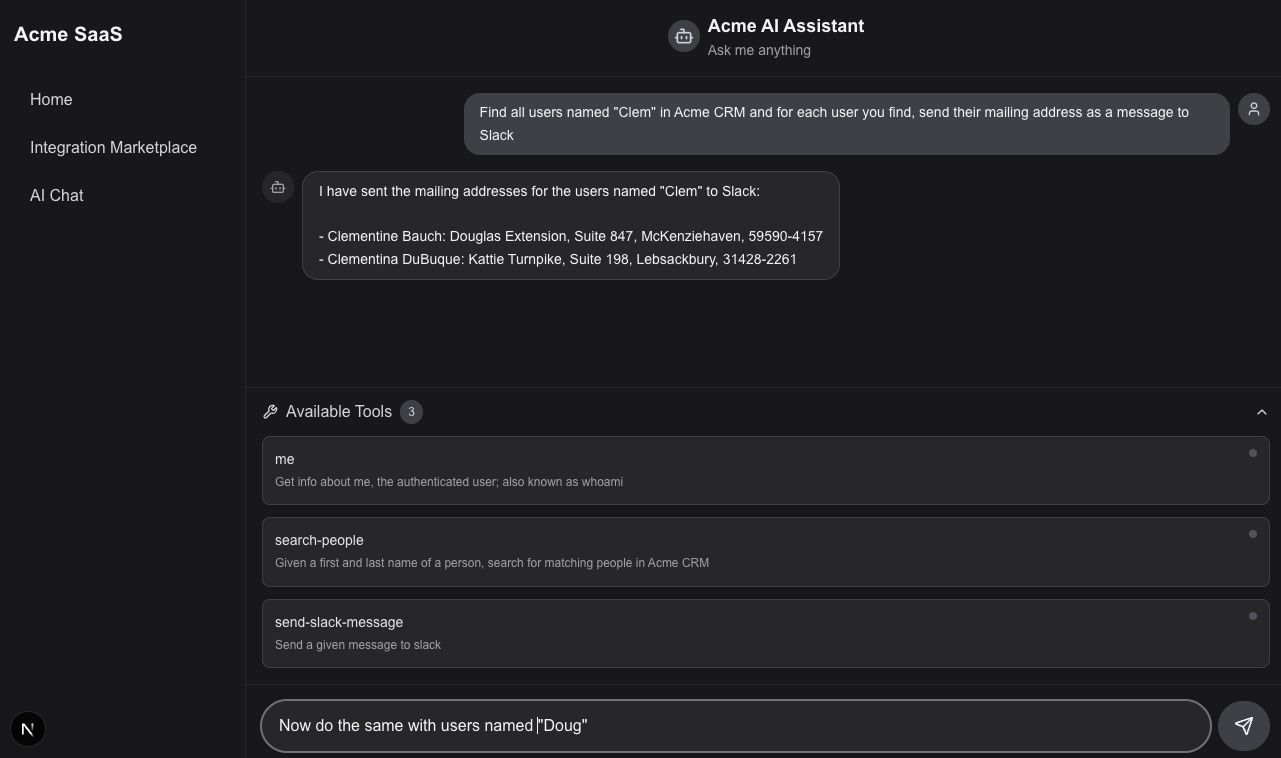Go to Integration Marketplace
The width and height of the screenshot is (1281, 758).
113,148
